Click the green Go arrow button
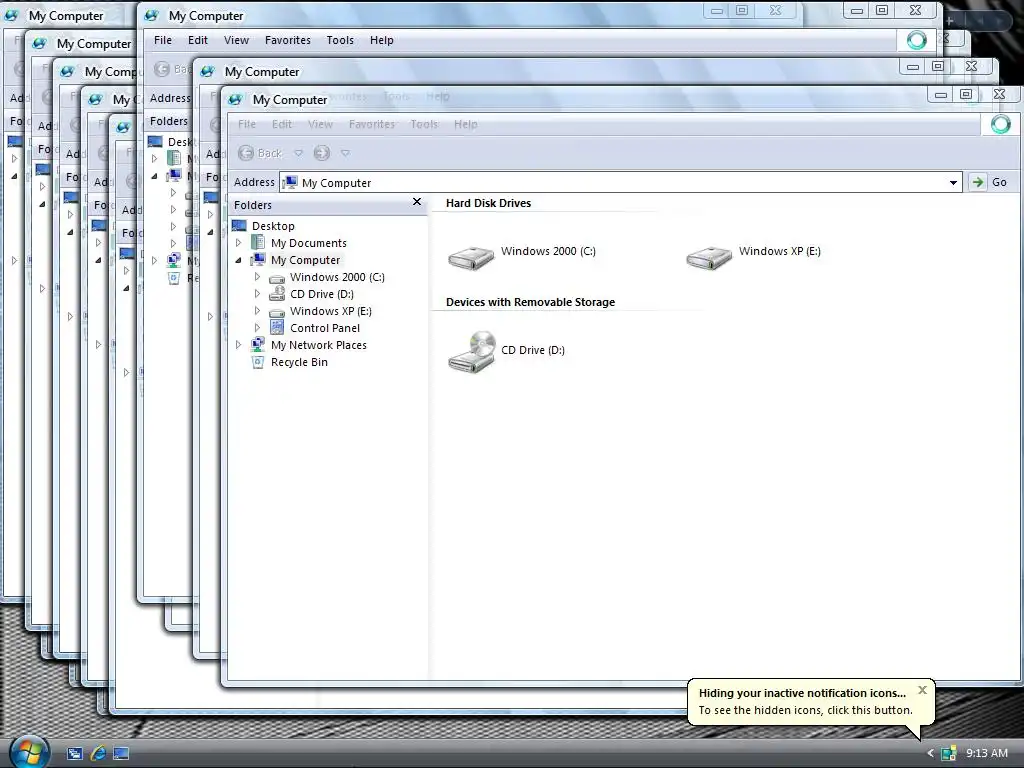 pyautogui.click(x=977, y=182)
